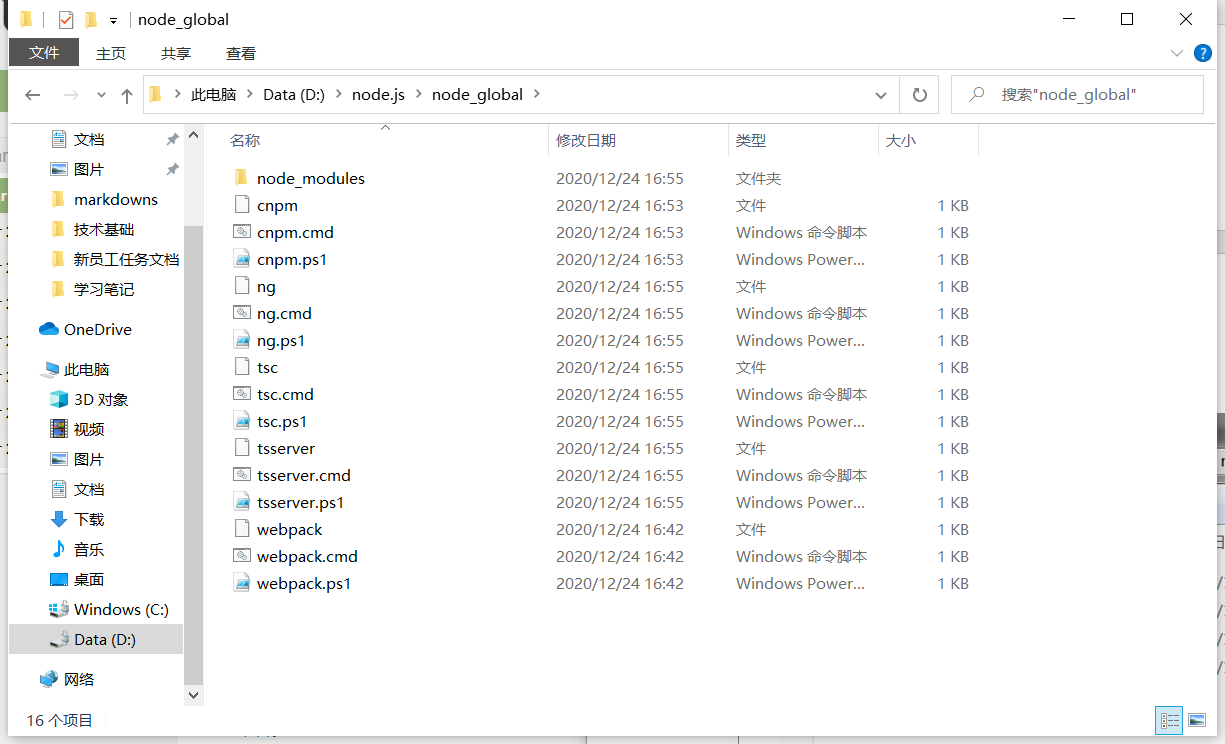This screenshot has height=744, width=1225.
Task: Click node_global breadcrumb in address bar
Action: point(477,94)
